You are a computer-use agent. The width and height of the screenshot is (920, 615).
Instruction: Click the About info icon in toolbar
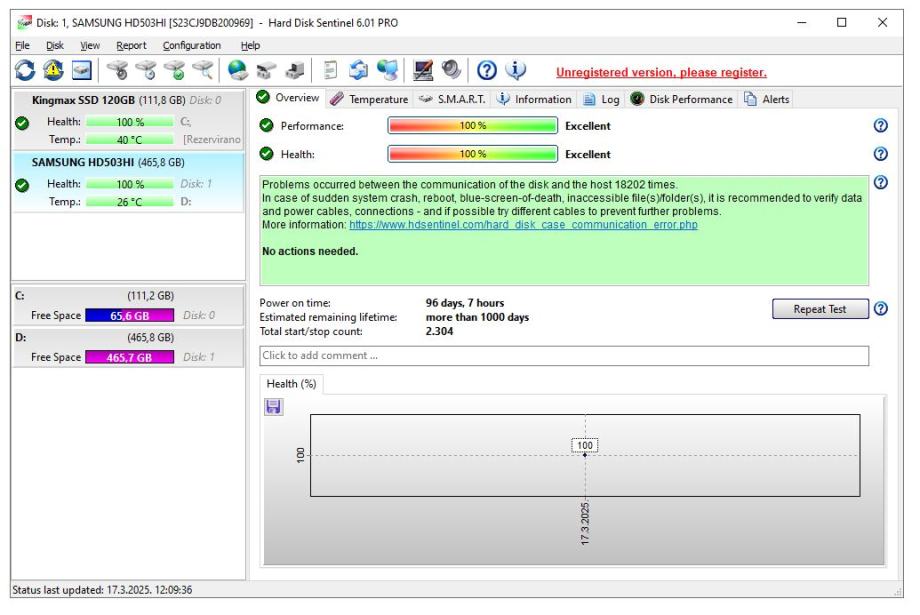[x=516, y=72]
